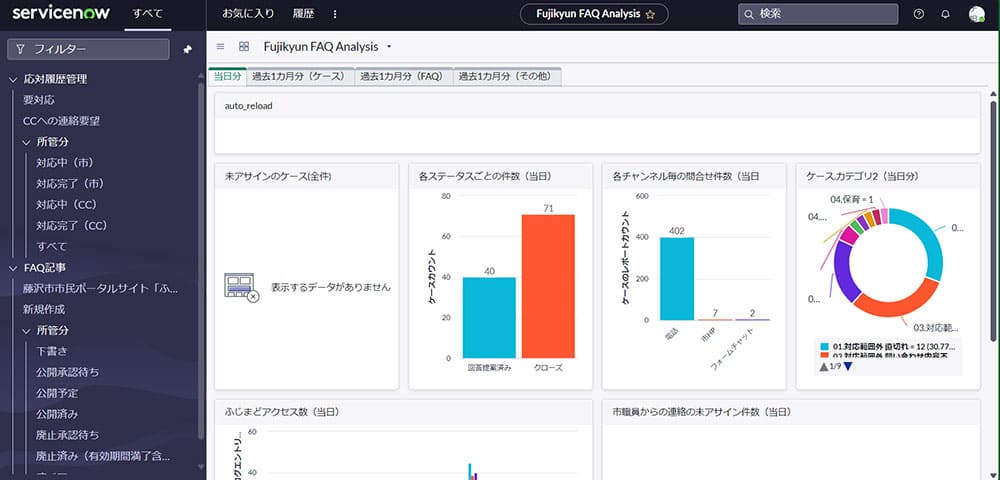Switch to 過去1カ月分（その他） tab
This screenshot has width=1000, height=480.
coord(508,76)
